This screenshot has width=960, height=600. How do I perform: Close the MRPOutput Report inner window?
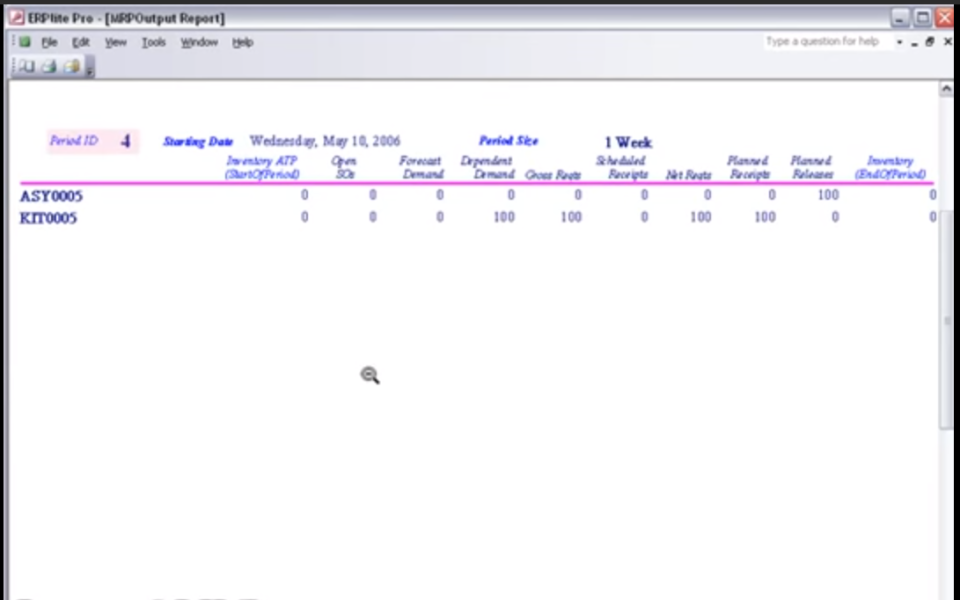(x=948, y=42)
